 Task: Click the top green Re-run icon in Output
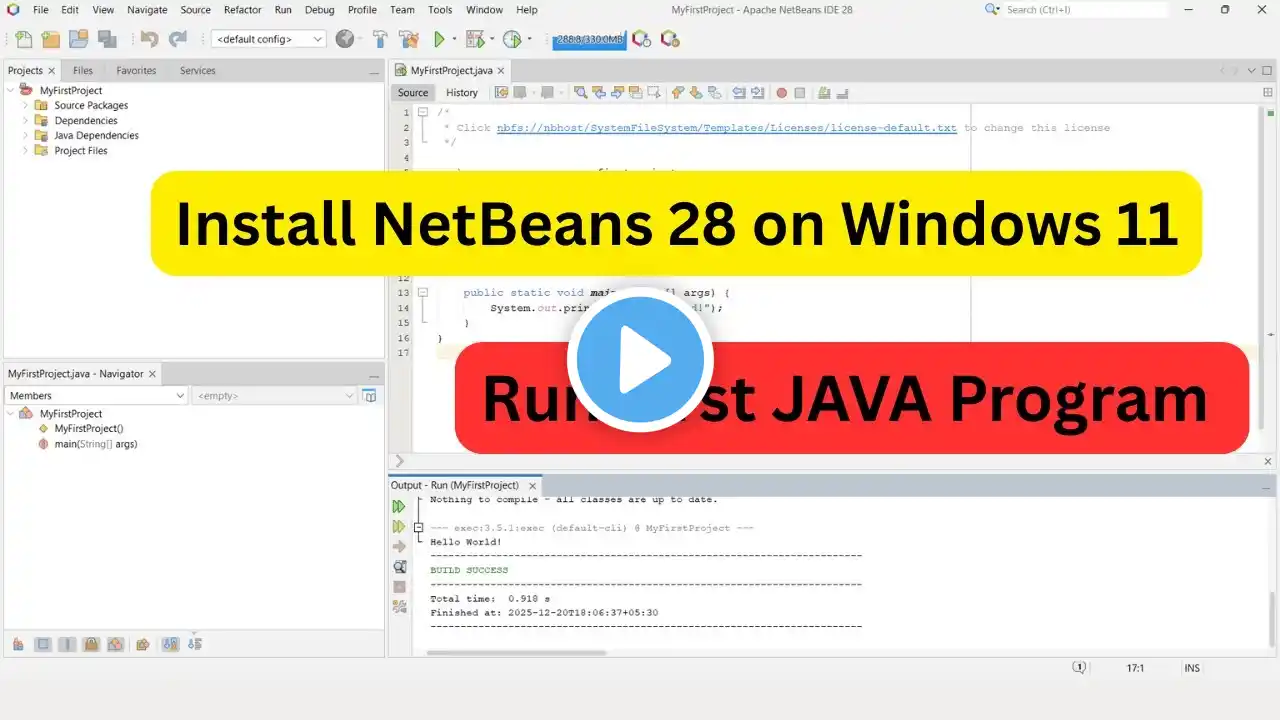point(399,506)
